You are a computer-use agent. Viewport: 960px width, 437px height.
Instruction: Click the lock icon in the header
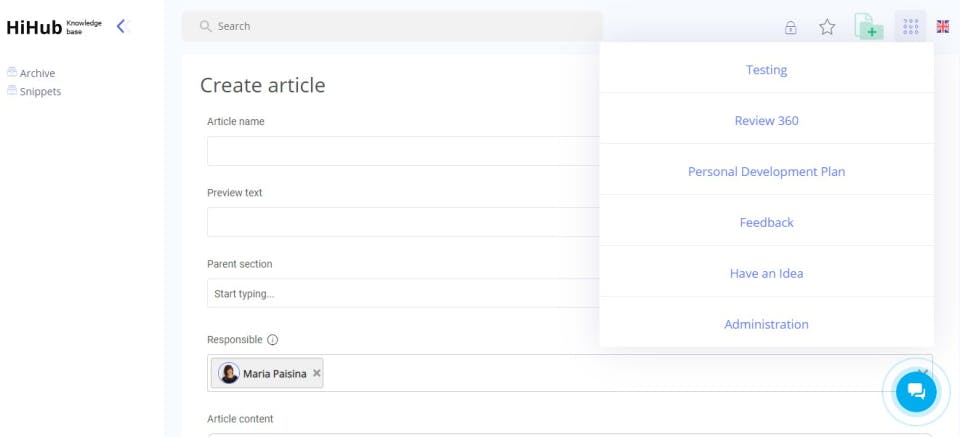(x=790, y=27)
